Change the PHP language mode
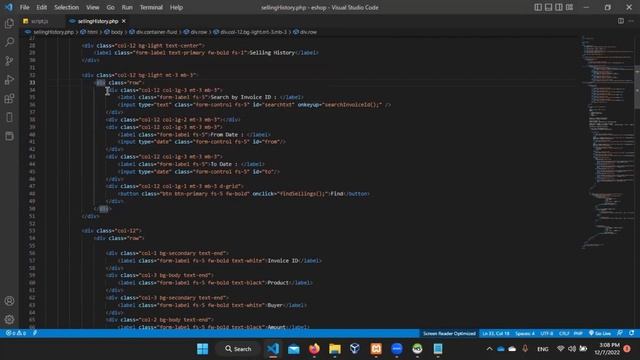640x360 pixels. 578,333
